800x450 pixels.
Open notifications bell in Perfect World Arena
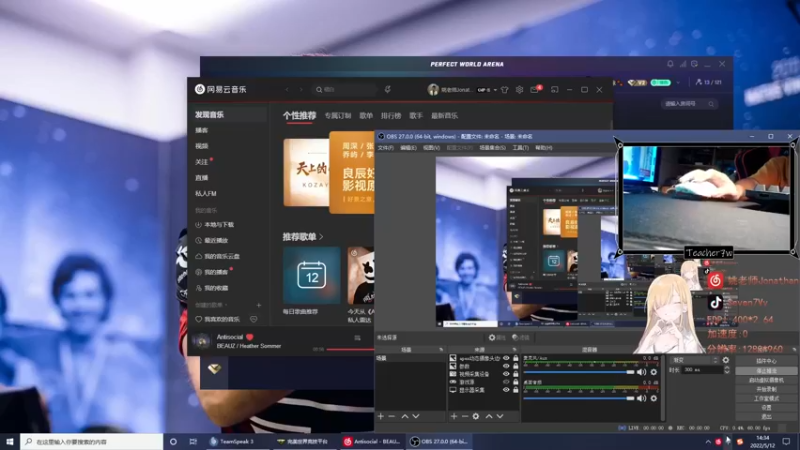[x=670, y=64]
